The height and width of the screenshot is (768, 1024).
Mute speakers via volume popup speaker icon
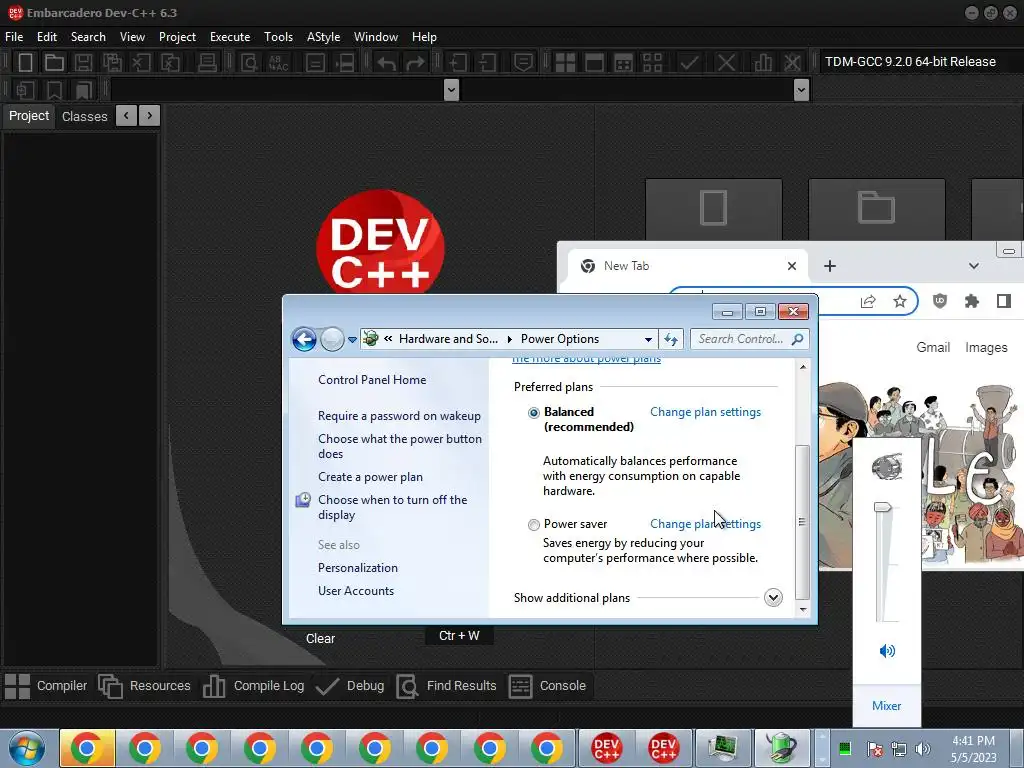(887, 650)
